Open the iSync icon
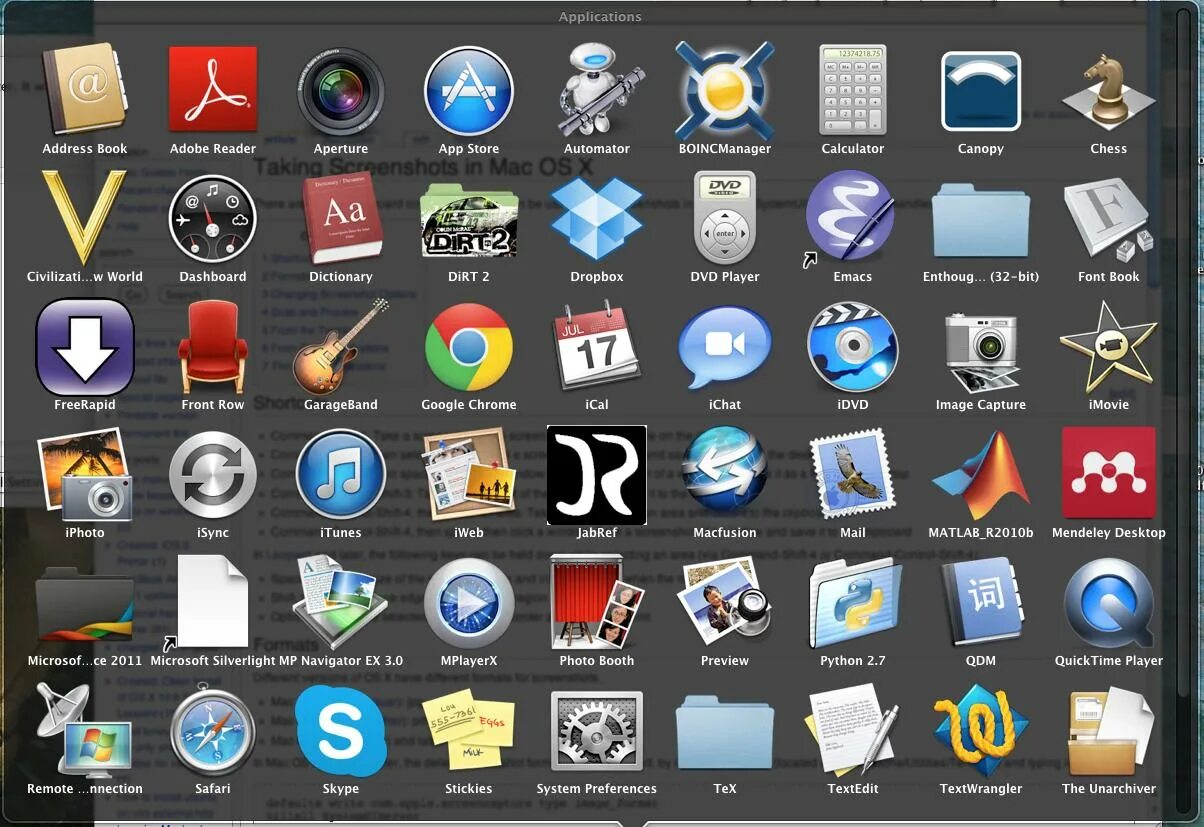 pos(213,475)
